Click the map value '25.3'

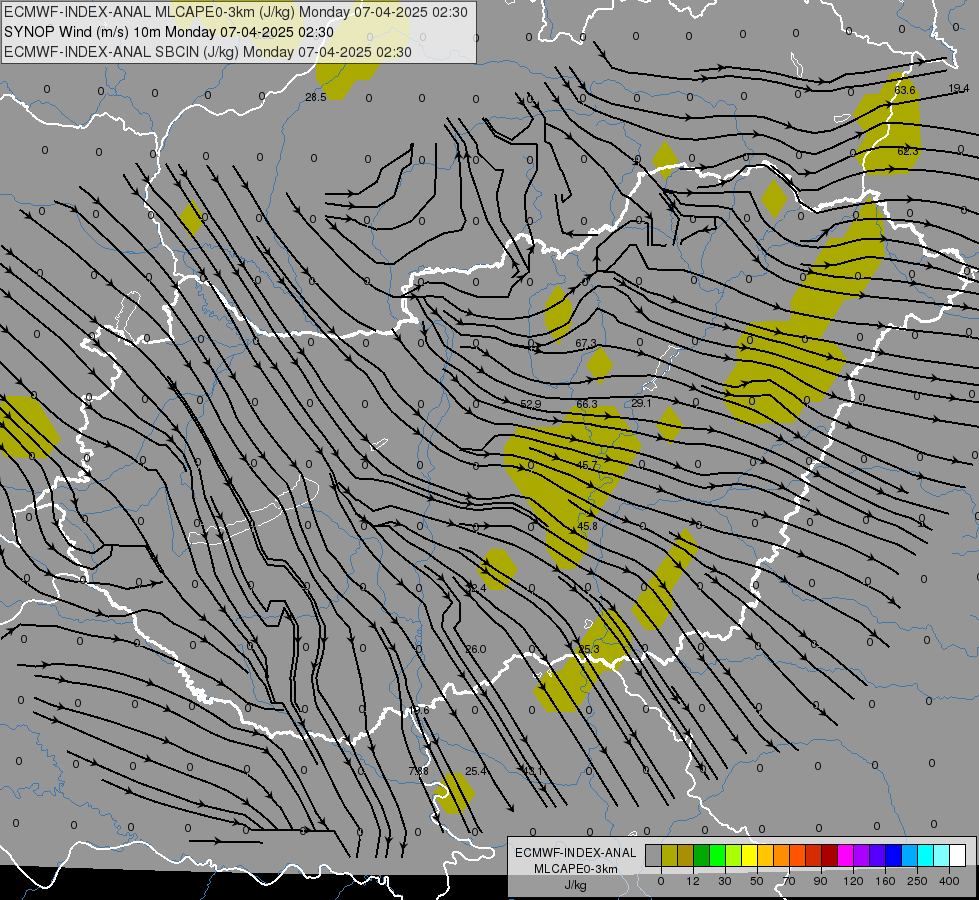point(588,649)
